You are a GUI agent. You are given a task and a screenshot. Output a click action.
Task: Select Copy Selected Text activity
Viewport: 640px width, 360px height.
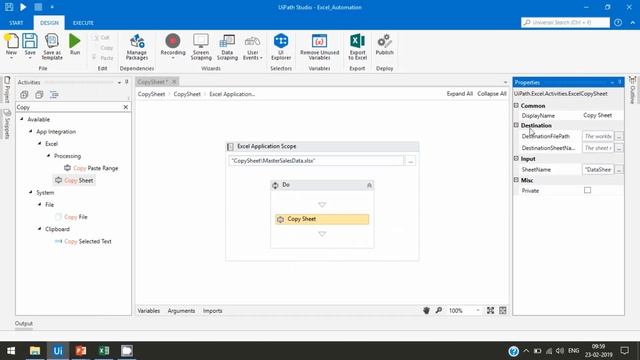tap(83, 241)
